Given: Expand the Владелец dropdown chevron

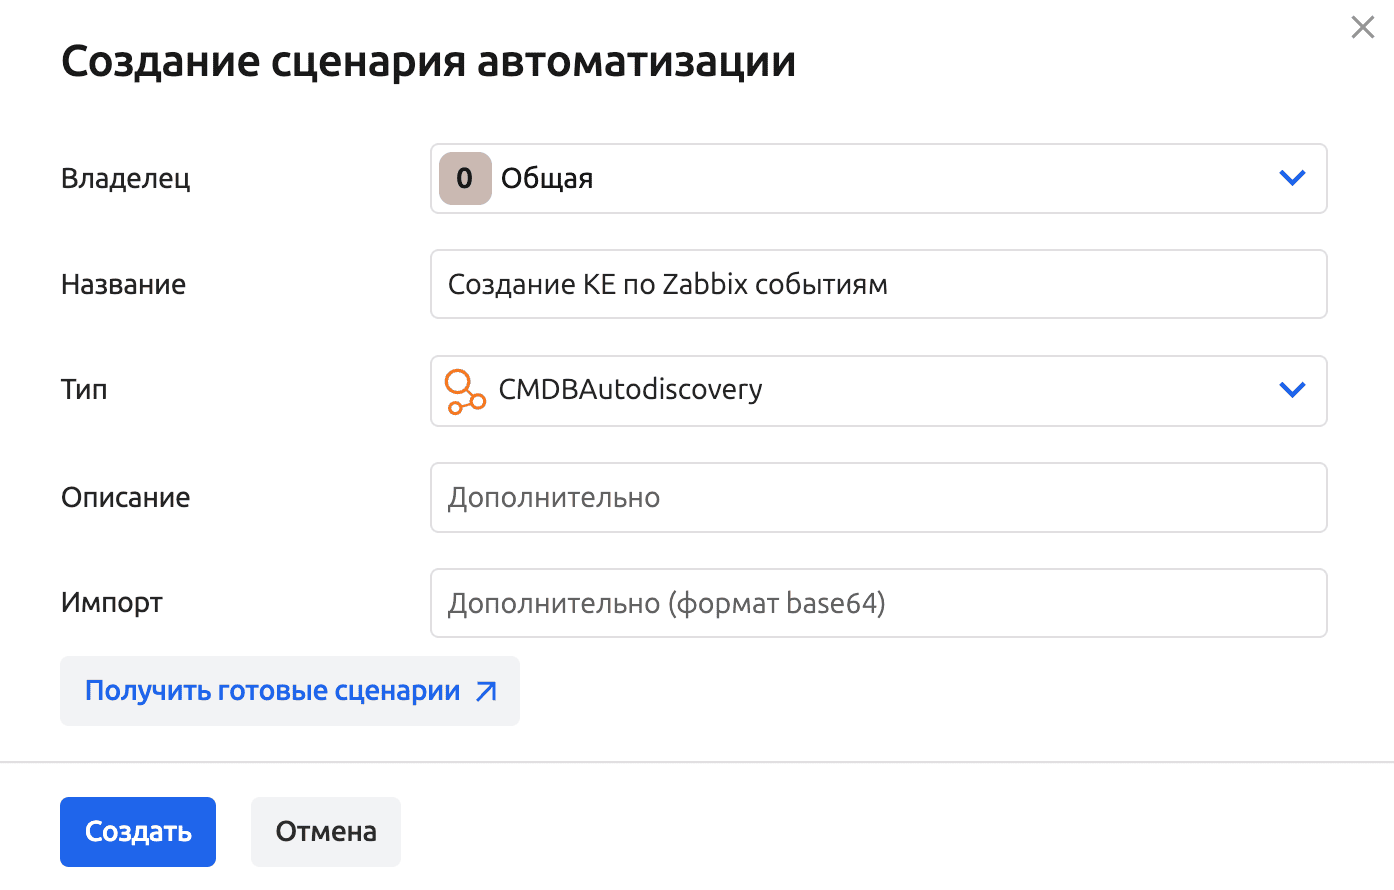Looking at the screenshot, I should point(1292,179).
